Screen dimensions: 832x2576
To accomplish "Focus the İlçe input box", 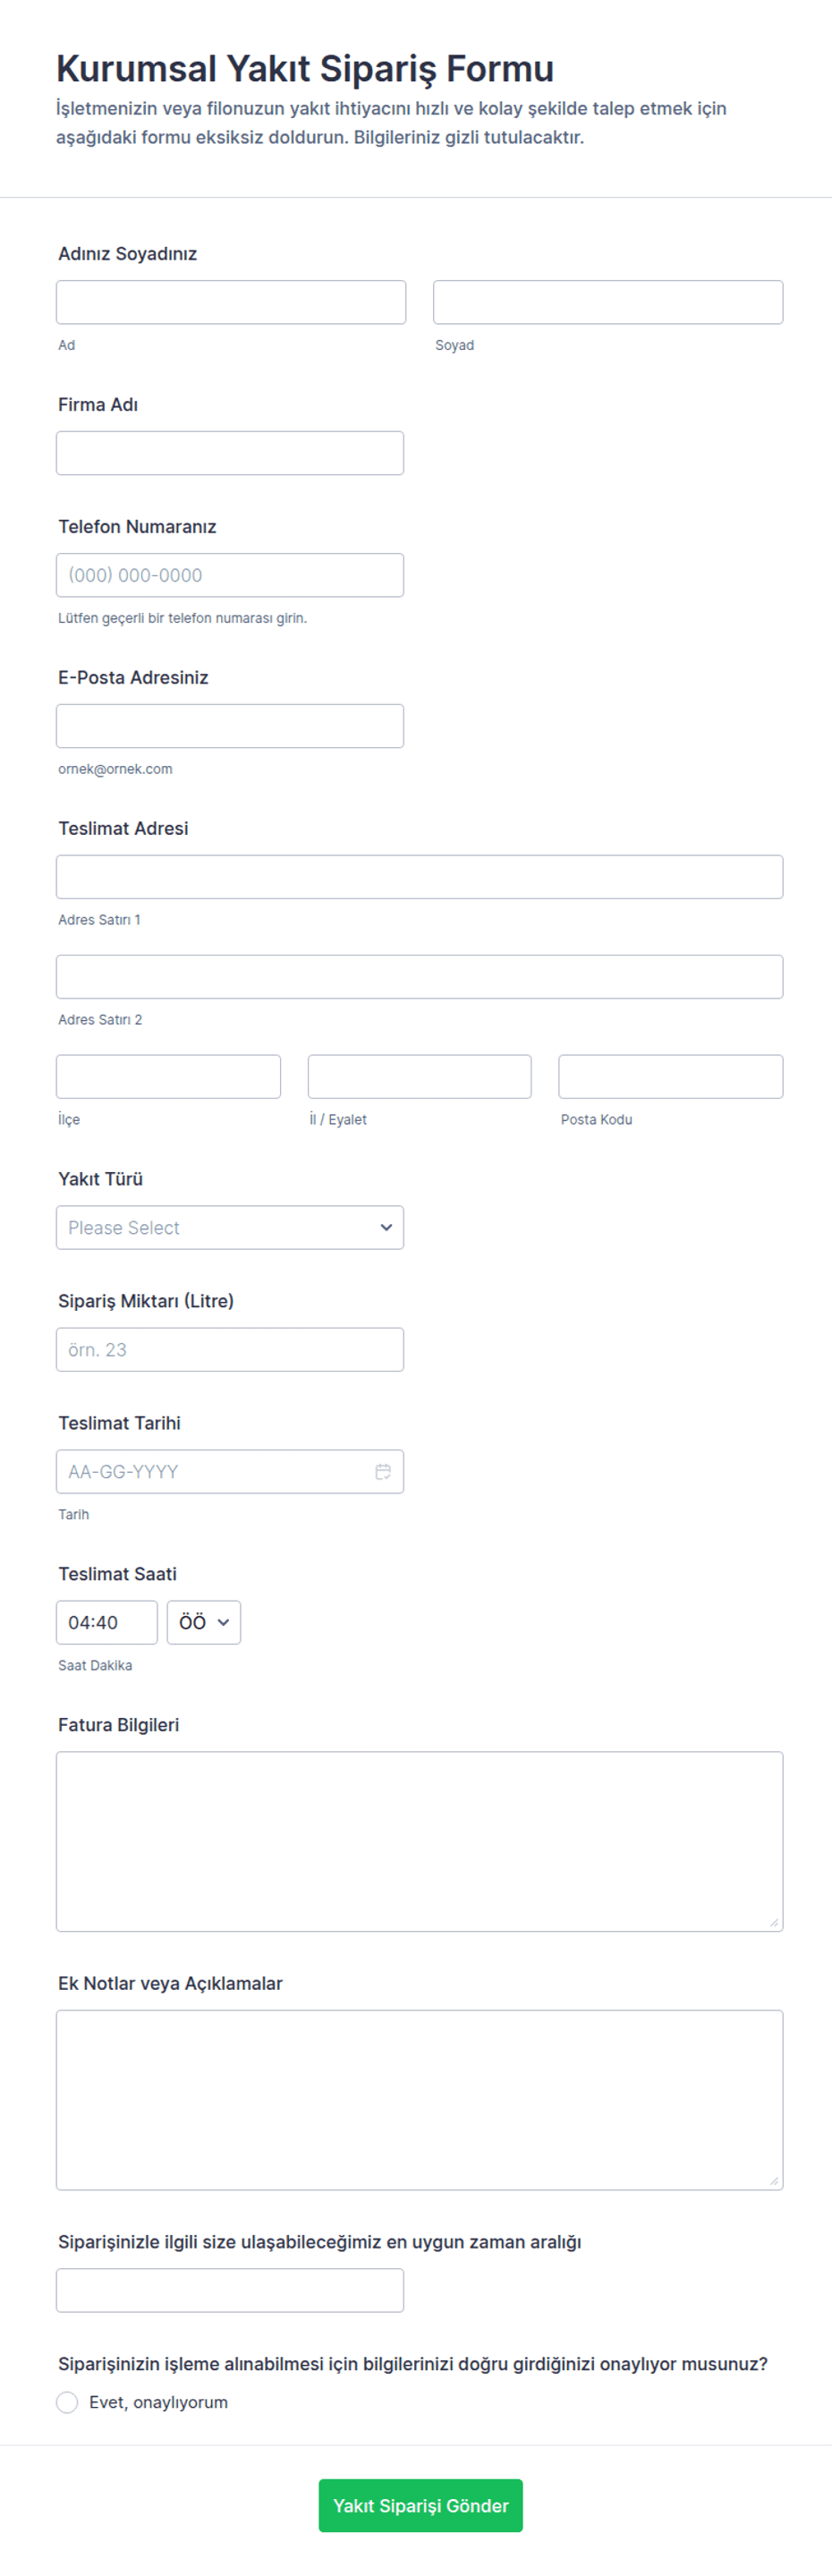I will point(168,1077).
